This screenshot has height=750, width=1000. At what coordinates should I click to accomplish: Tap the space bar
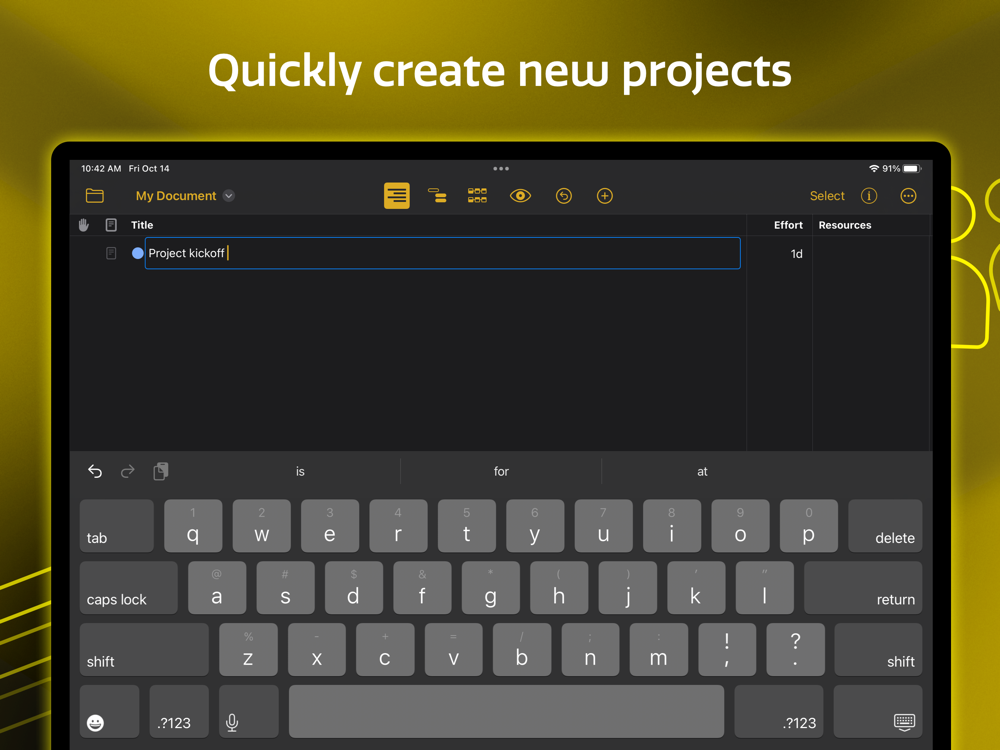click(506, 711)
